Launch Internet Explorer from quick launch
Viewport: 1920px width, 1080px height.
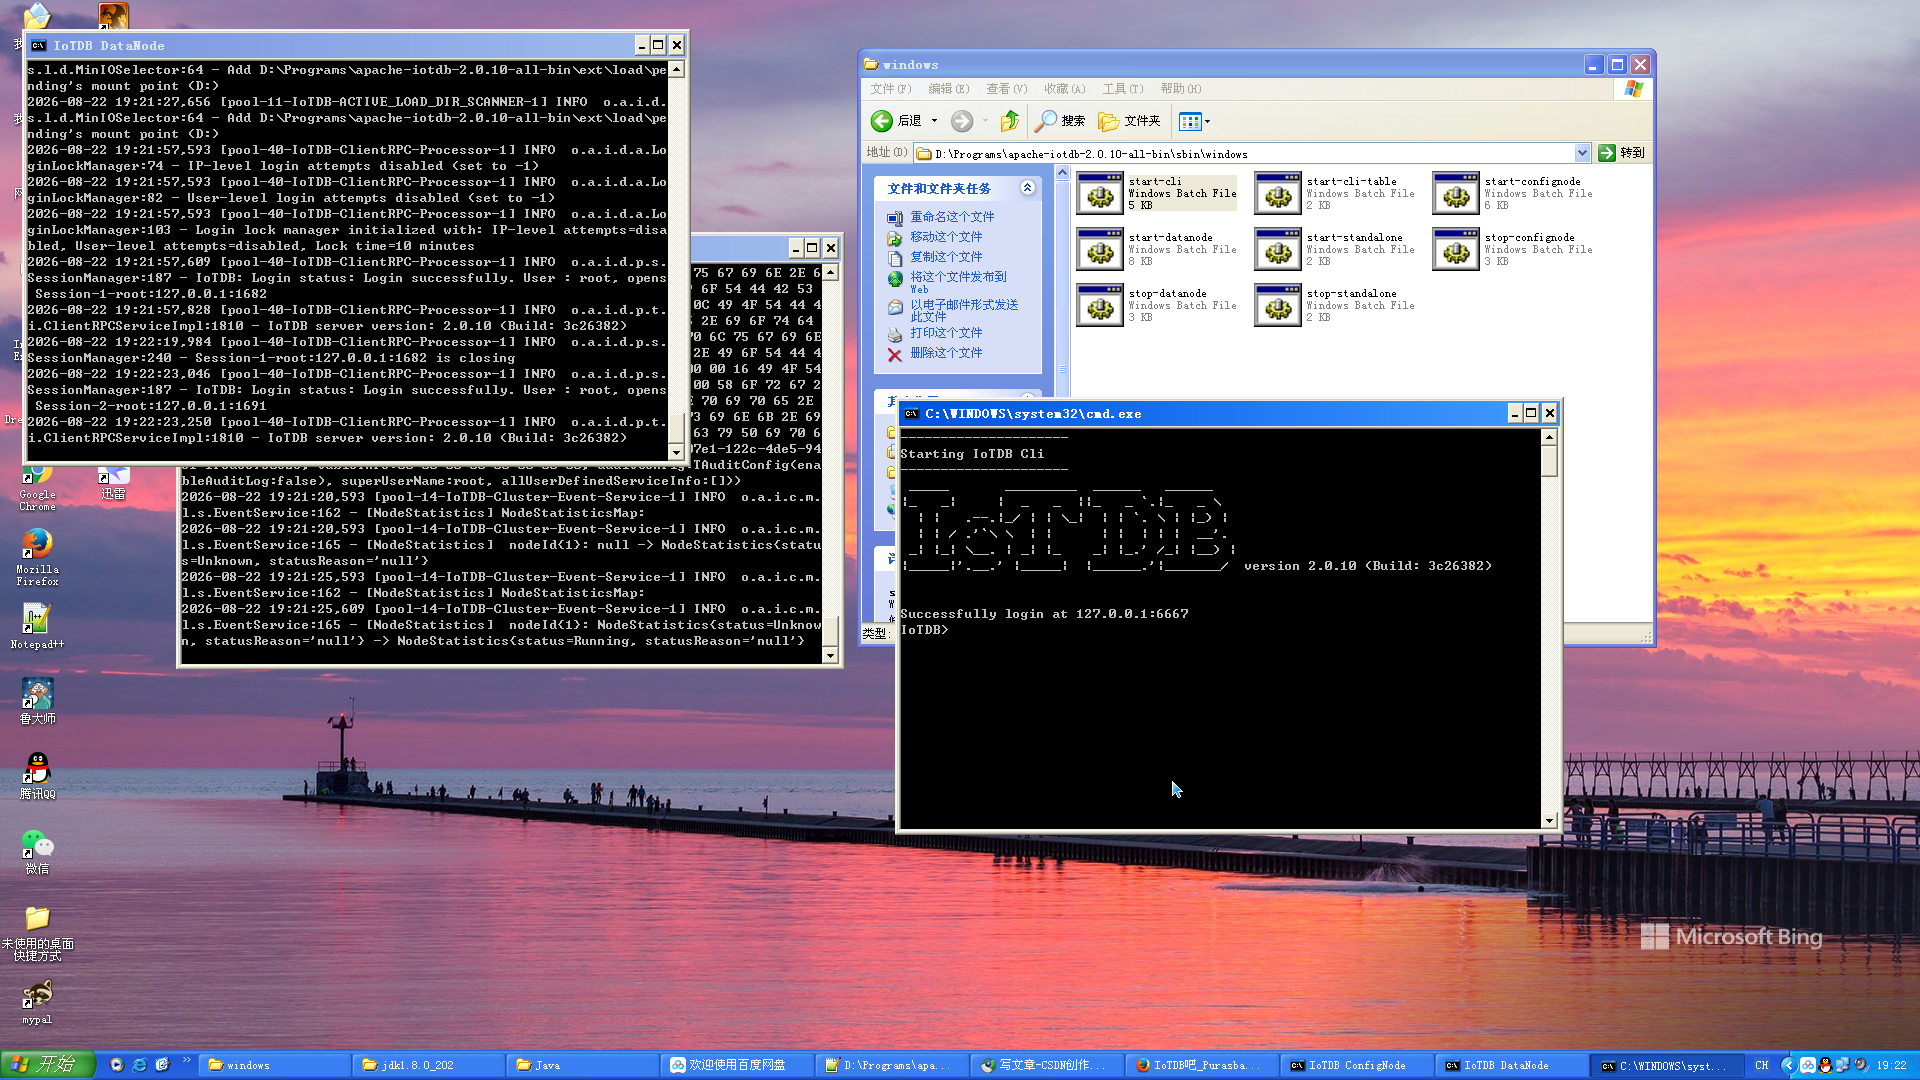[x=139, y=1065]
